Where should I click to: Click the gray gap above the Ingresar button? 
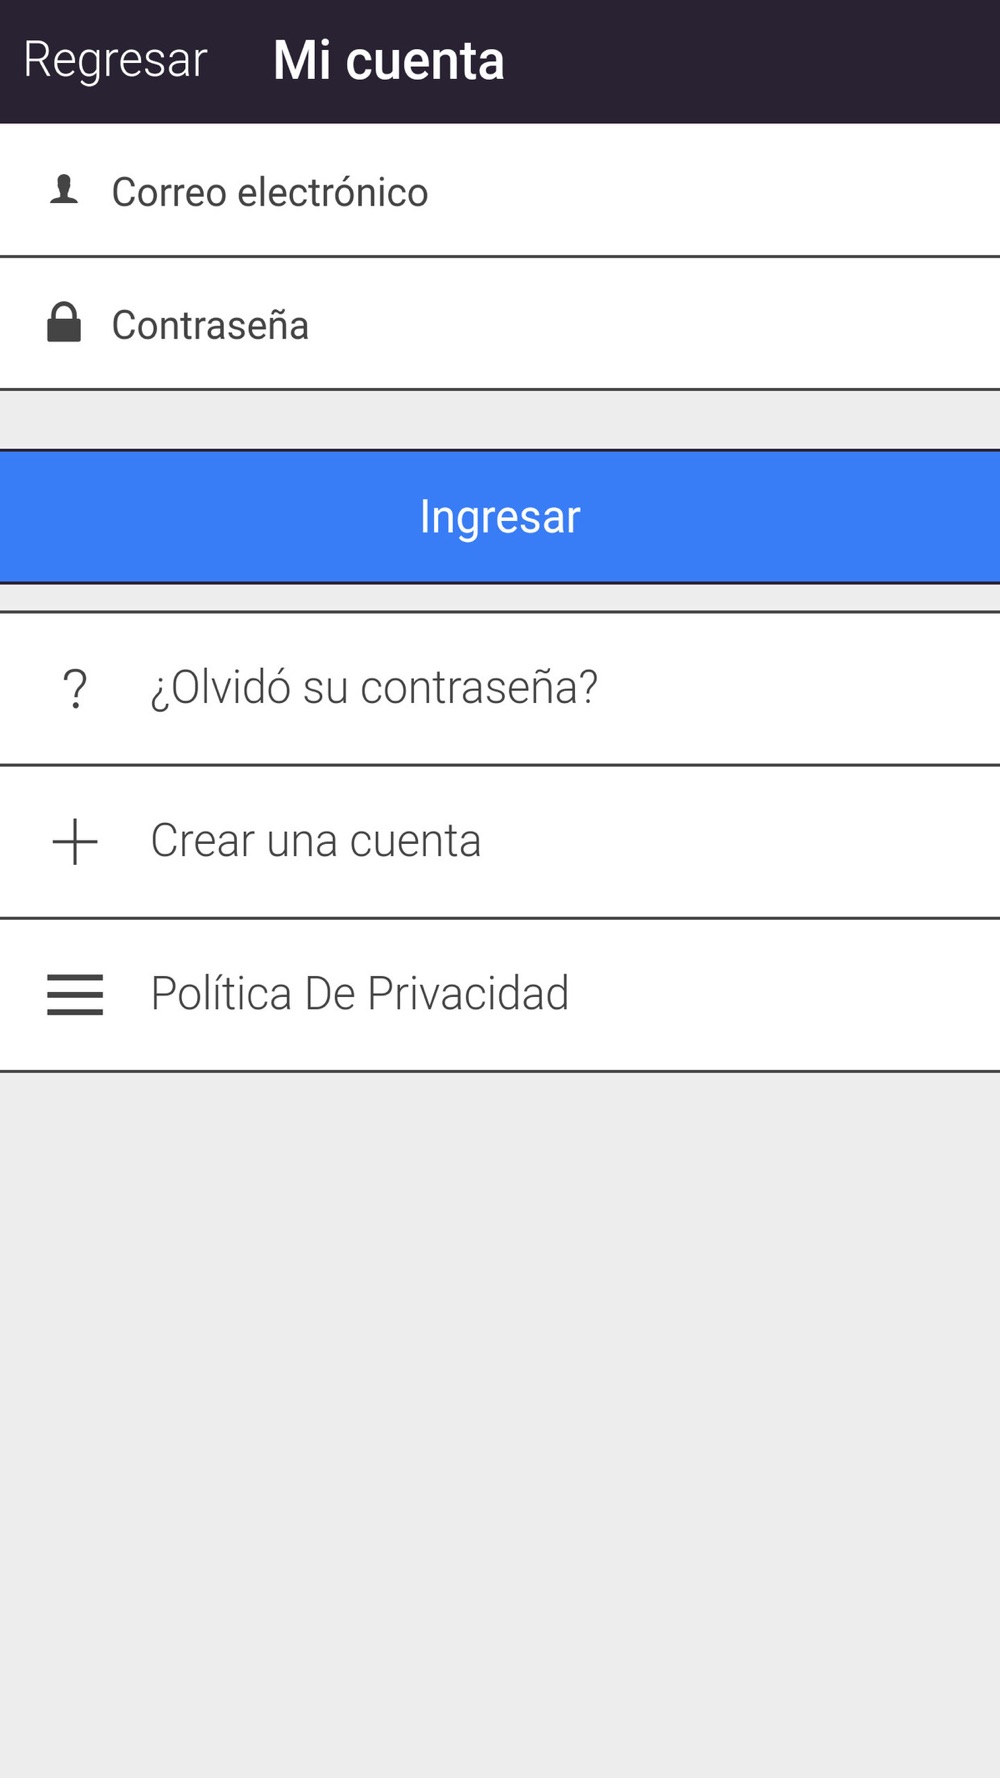point(500,419)
